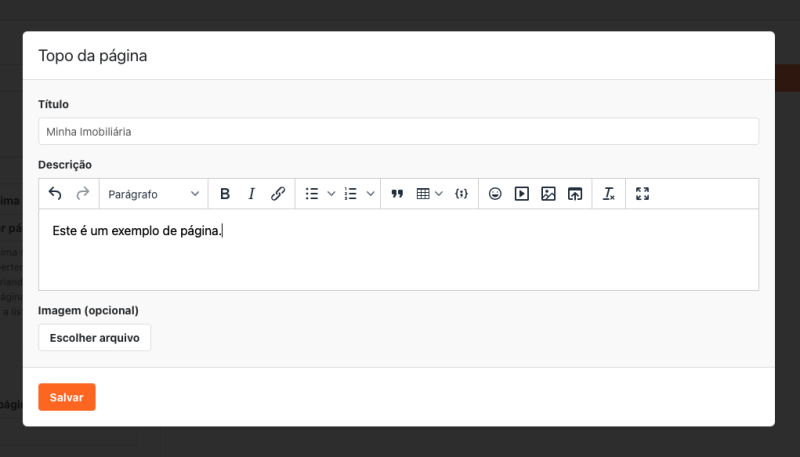Open the emoji picker
The image size is (800, 457).
coord(495,194)
